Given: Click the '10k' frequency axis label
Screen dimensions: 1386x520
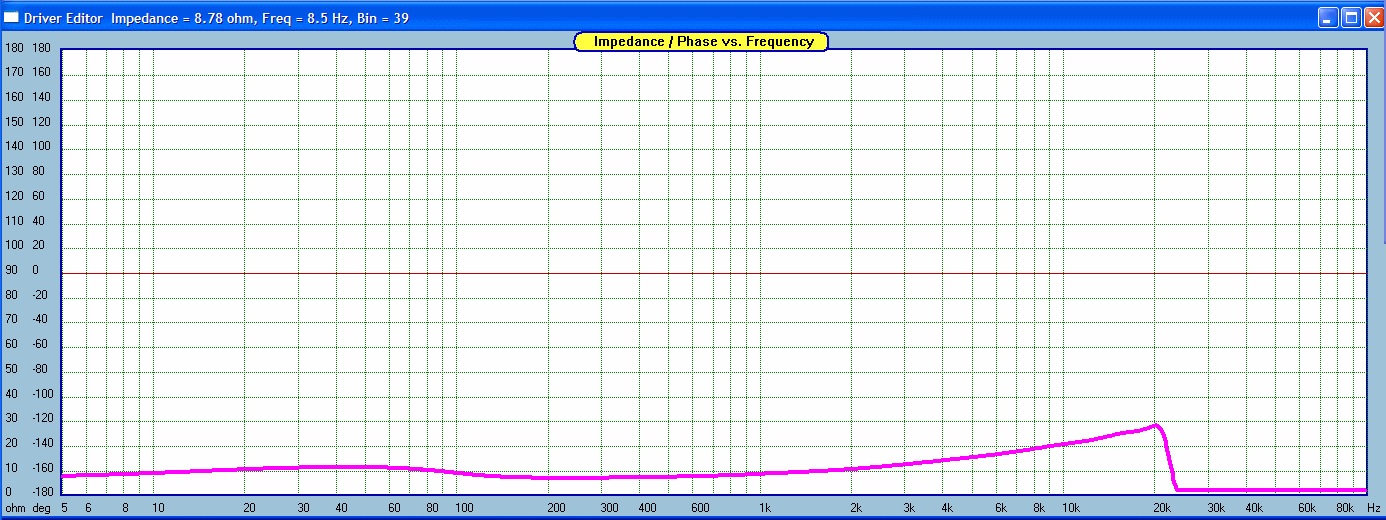Looking at the screenshot, I should point(1071,508).
